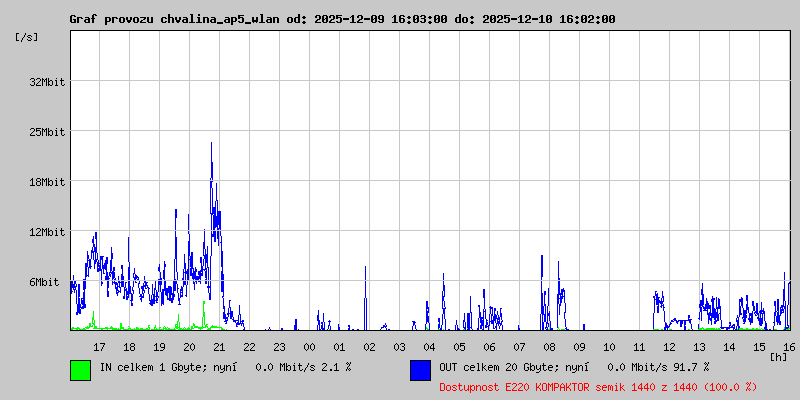Click the hour label '05' on x-axis
Screen dimensions: 800x400
[459, 347]
